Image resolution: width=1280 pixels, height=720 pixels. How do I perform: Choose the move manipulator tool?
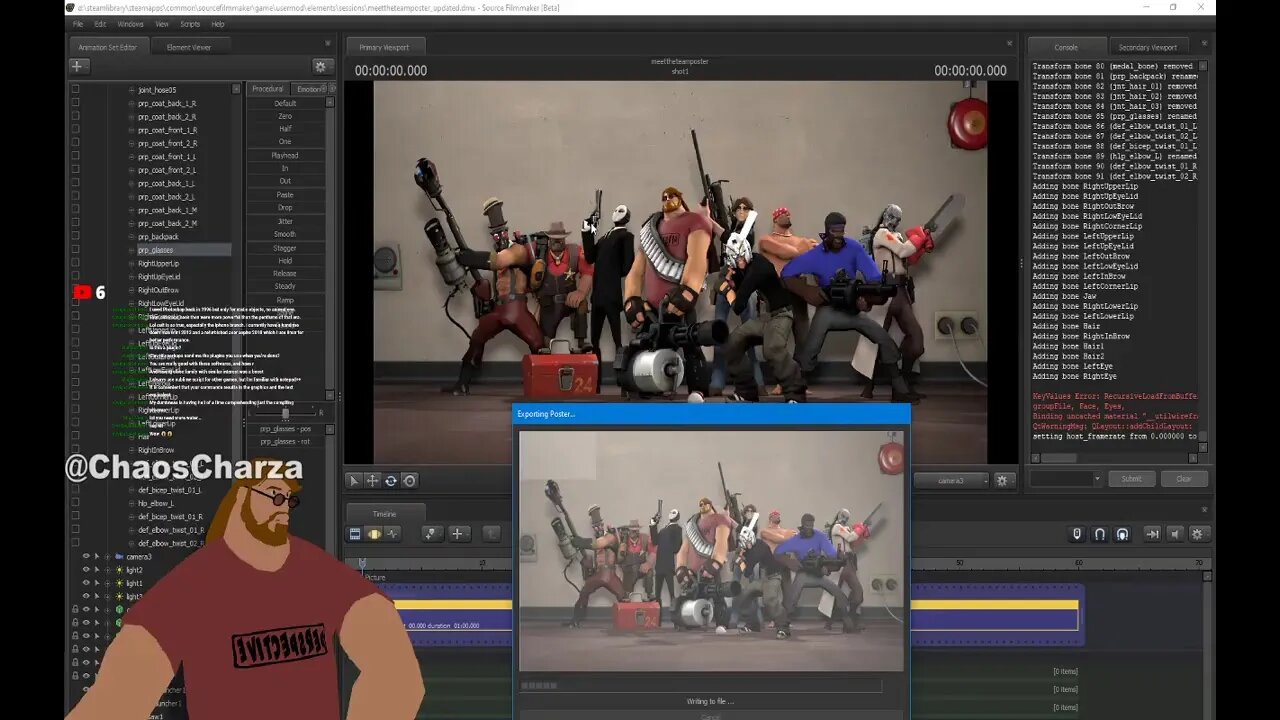(372, 481)
